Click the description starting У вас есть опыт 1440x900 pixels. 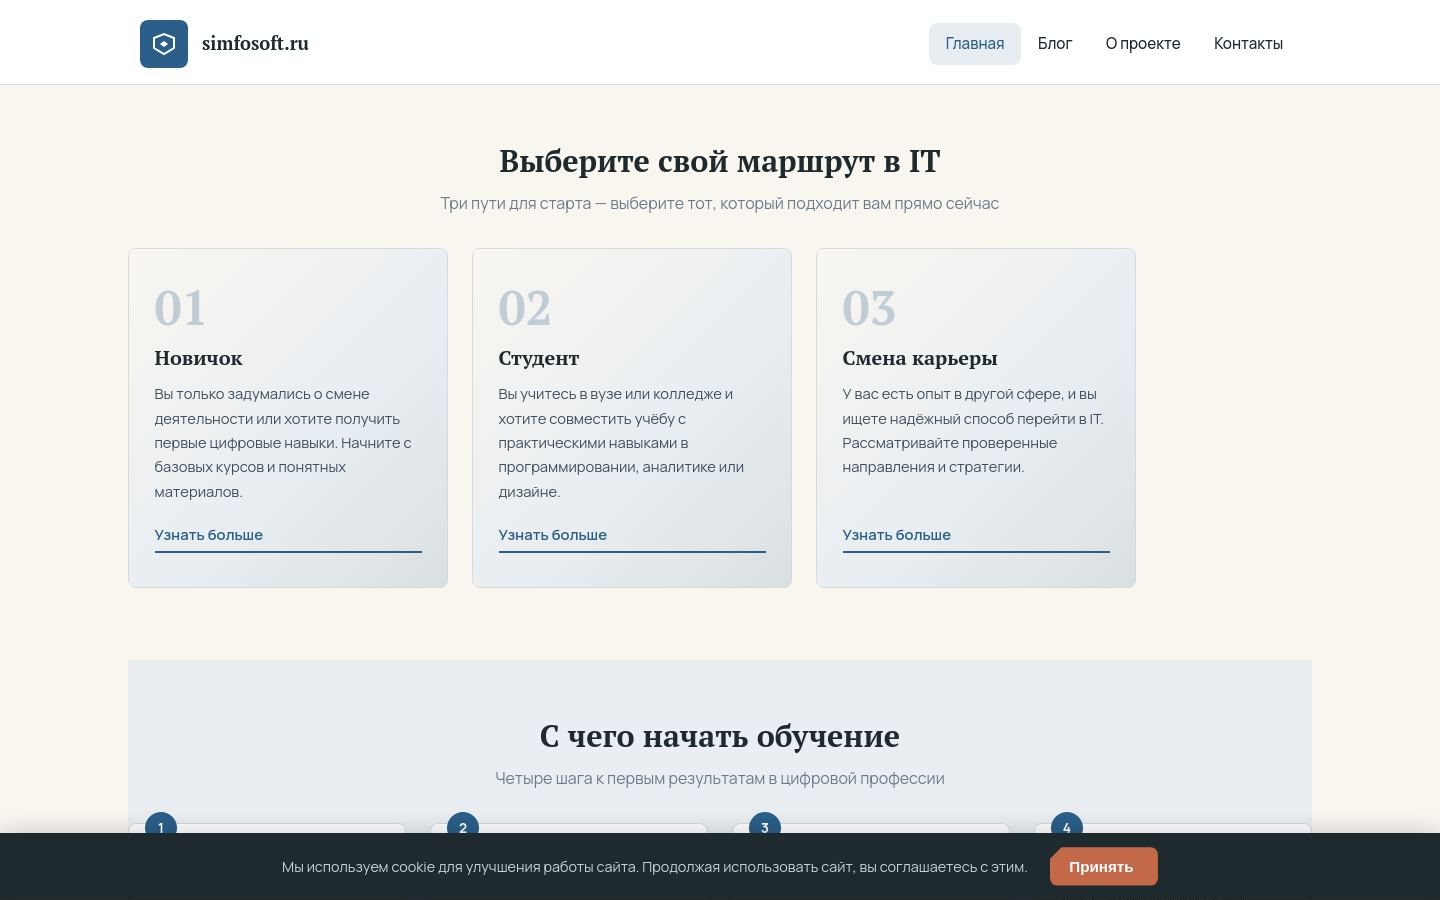[973, 431]
